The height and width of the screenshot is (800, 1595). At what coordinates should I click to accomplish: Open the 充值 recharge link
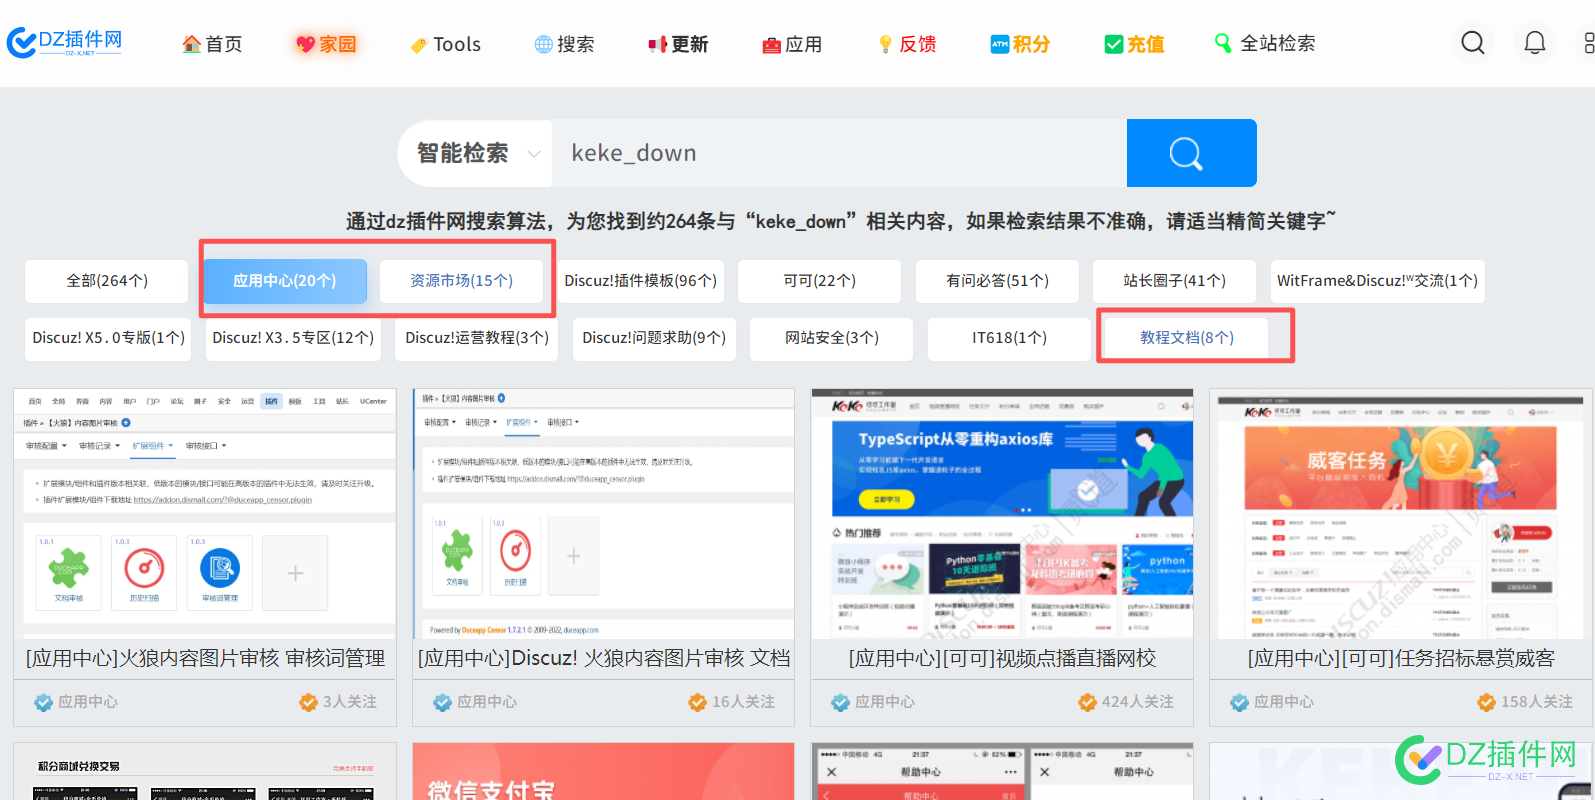(1134, 44)
